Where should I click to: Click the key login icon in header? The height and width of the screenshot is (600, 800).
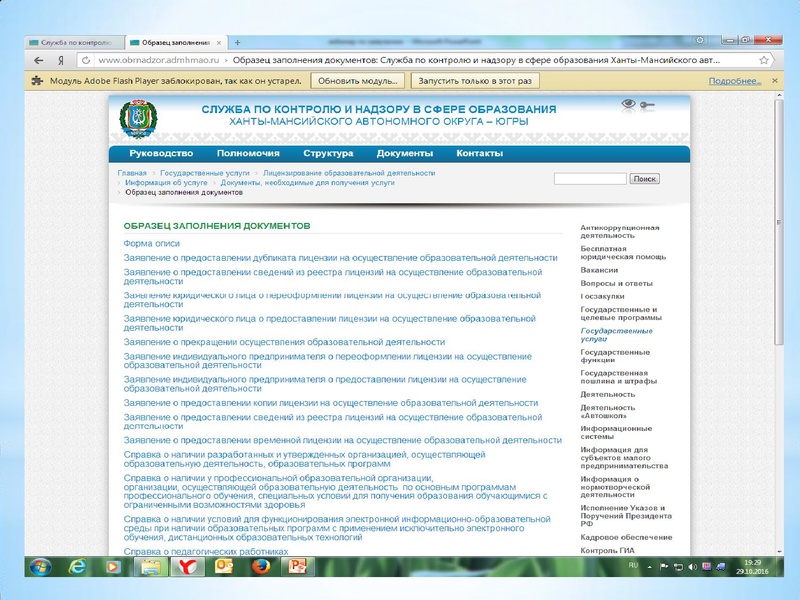(x=648, y=104)
